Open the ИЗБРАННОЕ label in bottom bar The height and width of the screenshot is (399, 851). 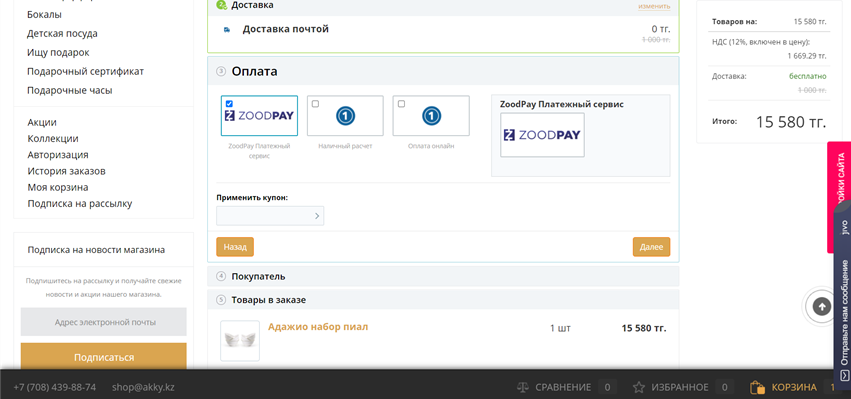(679, 388)
